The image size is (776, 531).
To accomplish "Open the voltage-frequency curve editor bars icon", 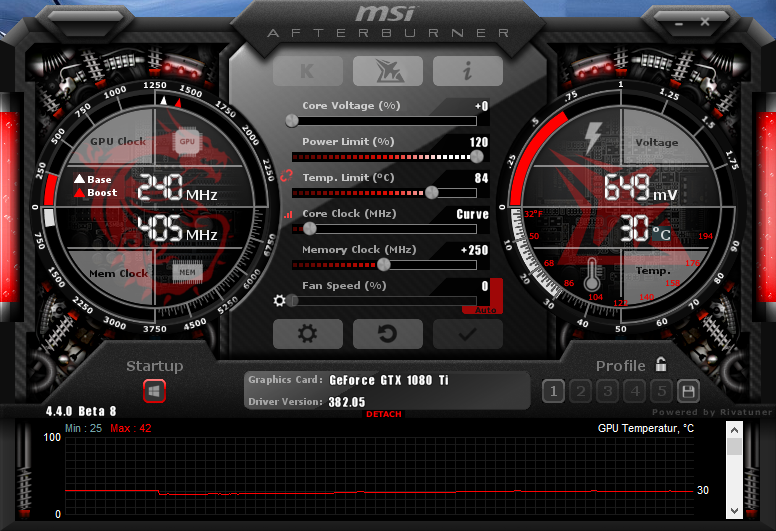I will [x=288, y=215].
